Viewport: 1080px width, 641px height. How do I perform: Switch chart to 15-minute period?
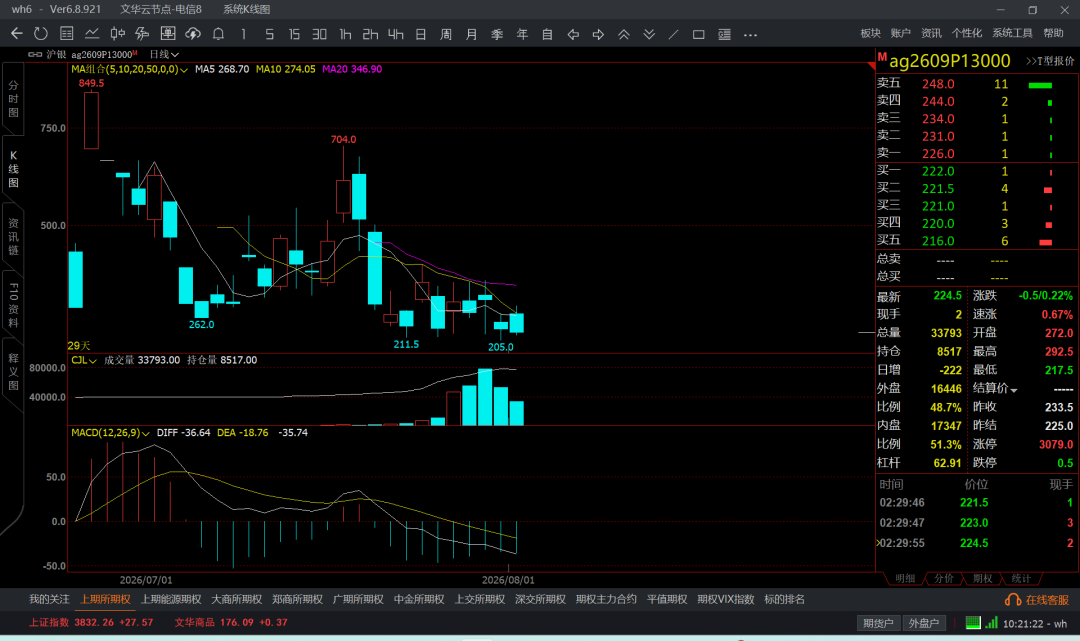pos(294,34)
